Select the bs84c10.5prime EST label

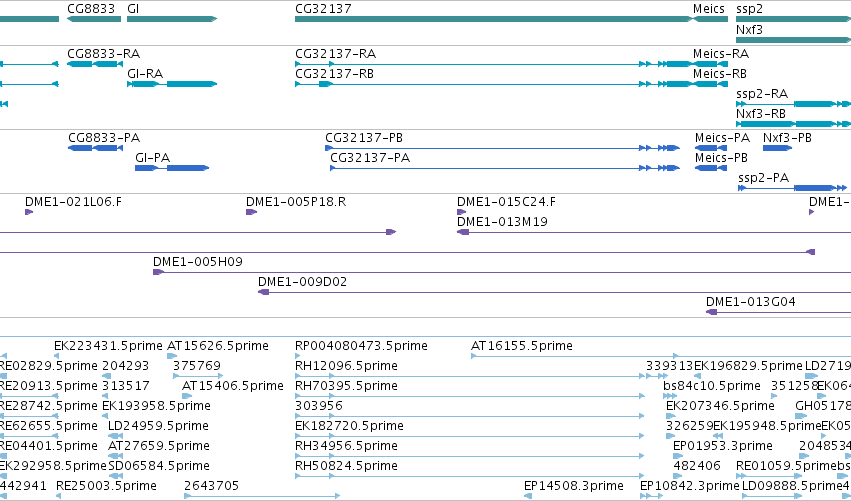[x=712, y=386]
